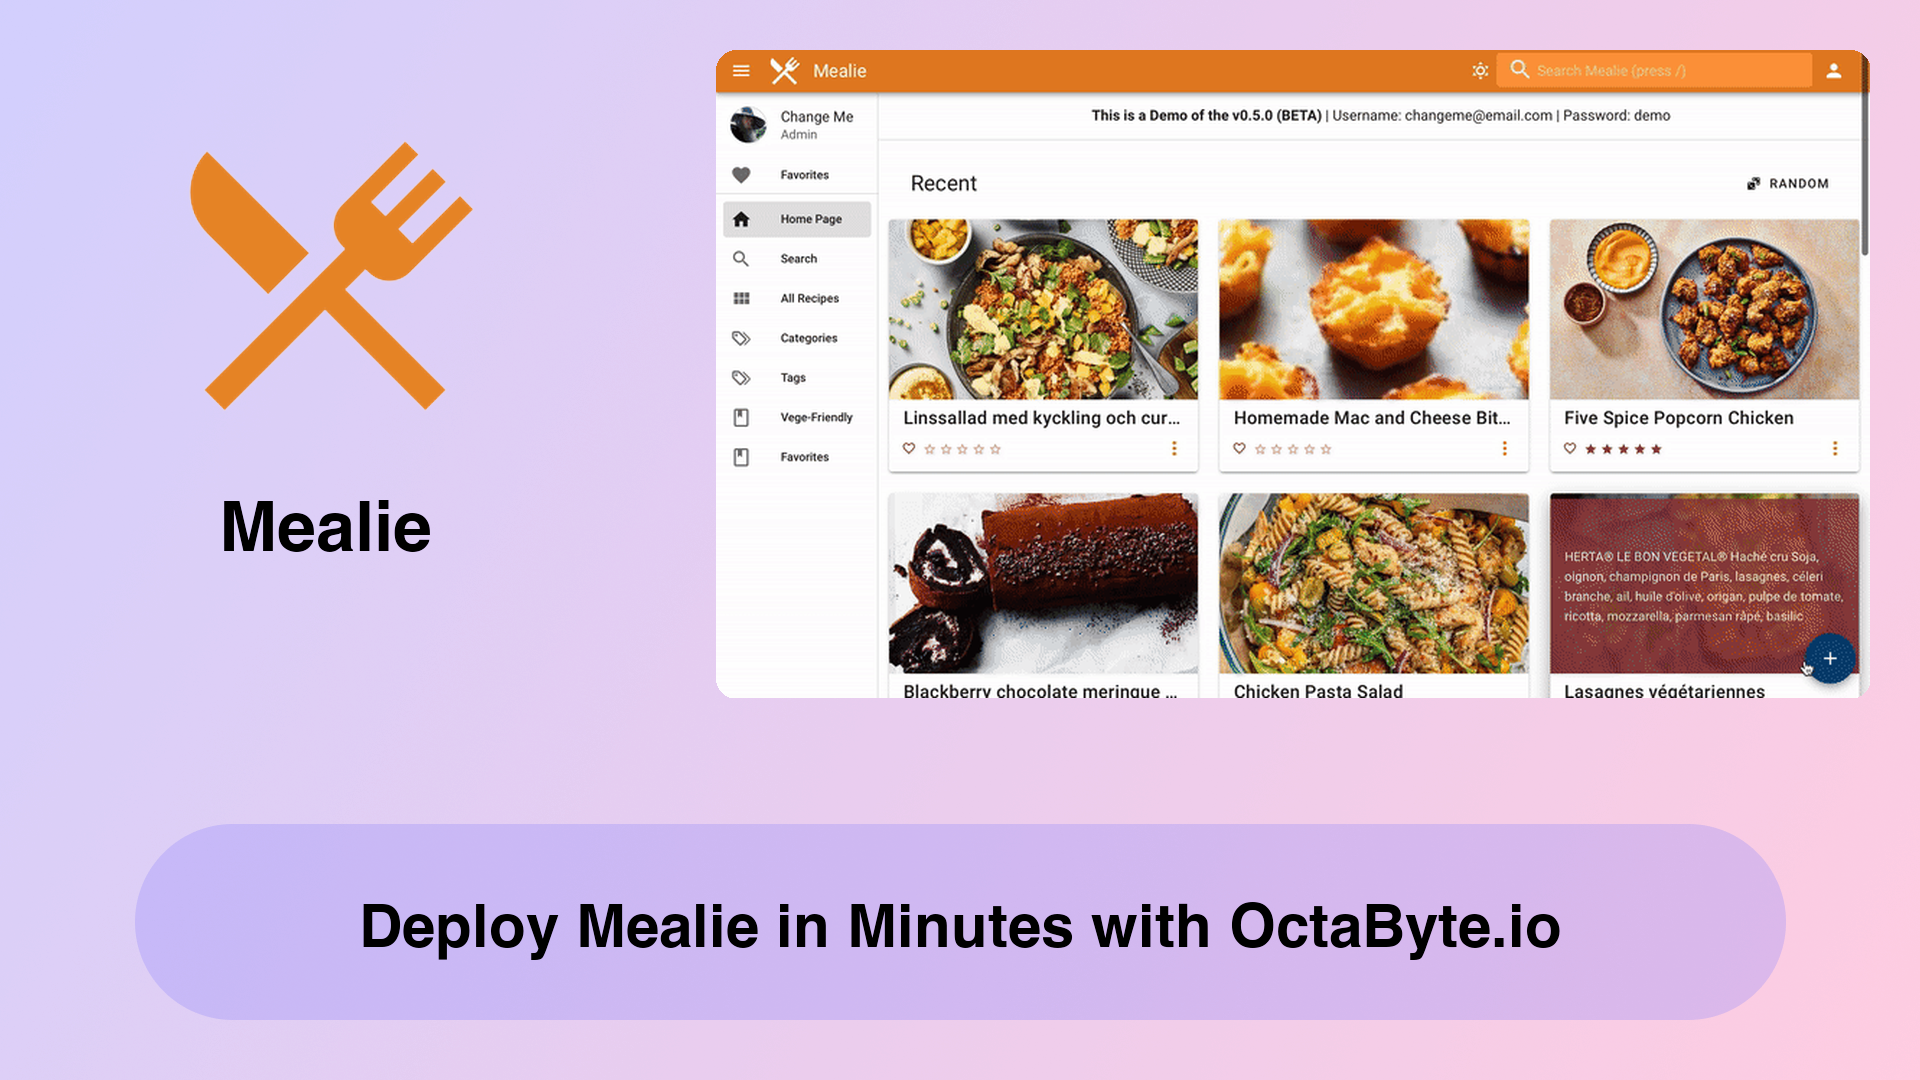Open the hamburger menu icon
Screen dimensions: 1920x1080
click(741, 71)
